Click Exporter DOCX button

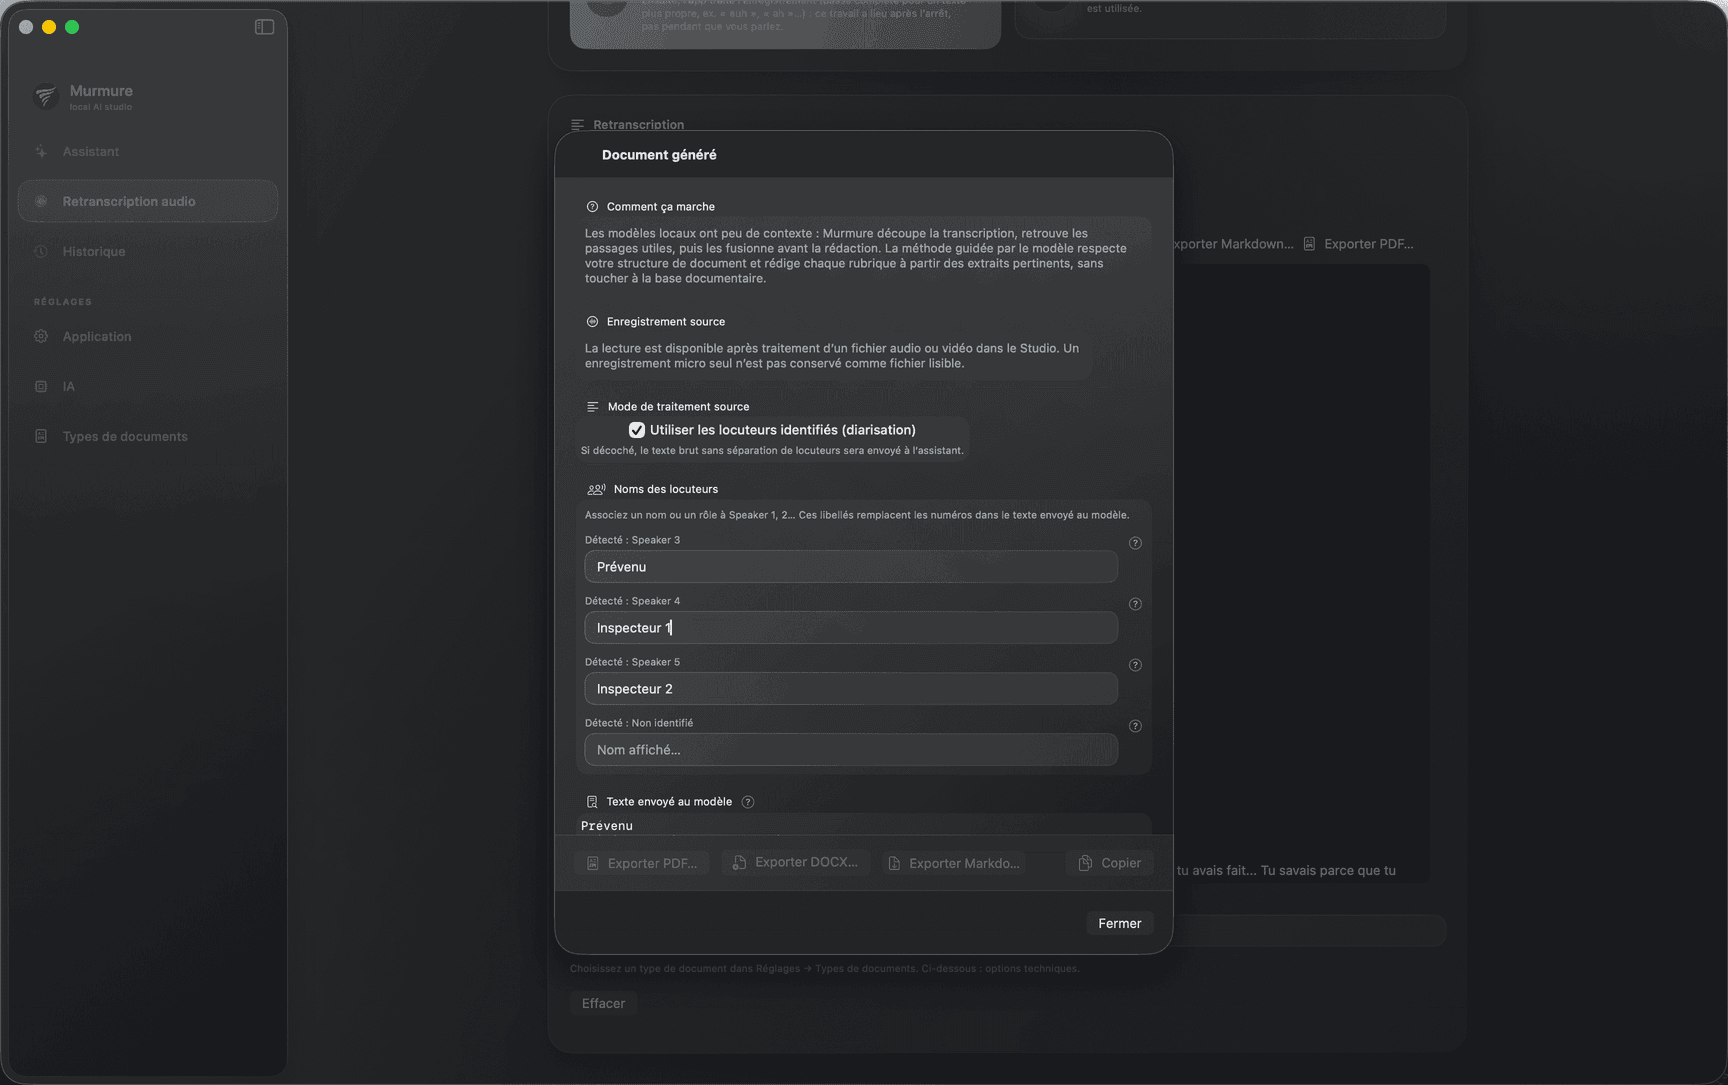click(796, 862)
